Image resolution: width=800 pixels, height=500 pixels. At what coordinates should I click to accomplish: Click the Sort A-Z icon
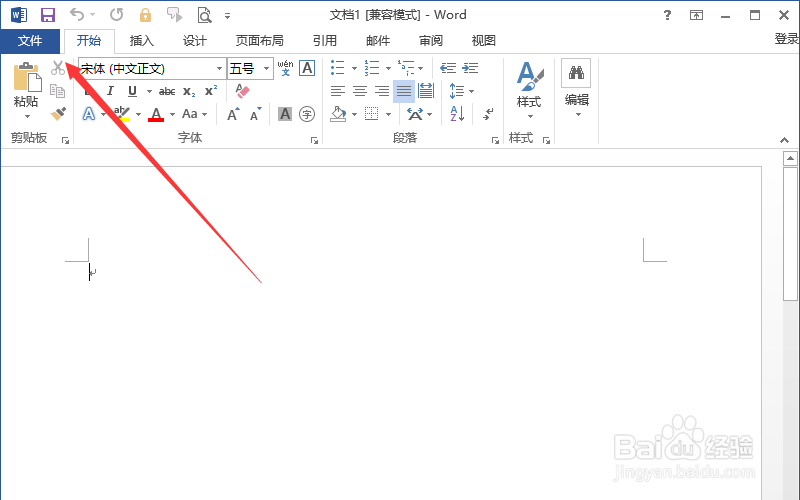pos(457,113)
